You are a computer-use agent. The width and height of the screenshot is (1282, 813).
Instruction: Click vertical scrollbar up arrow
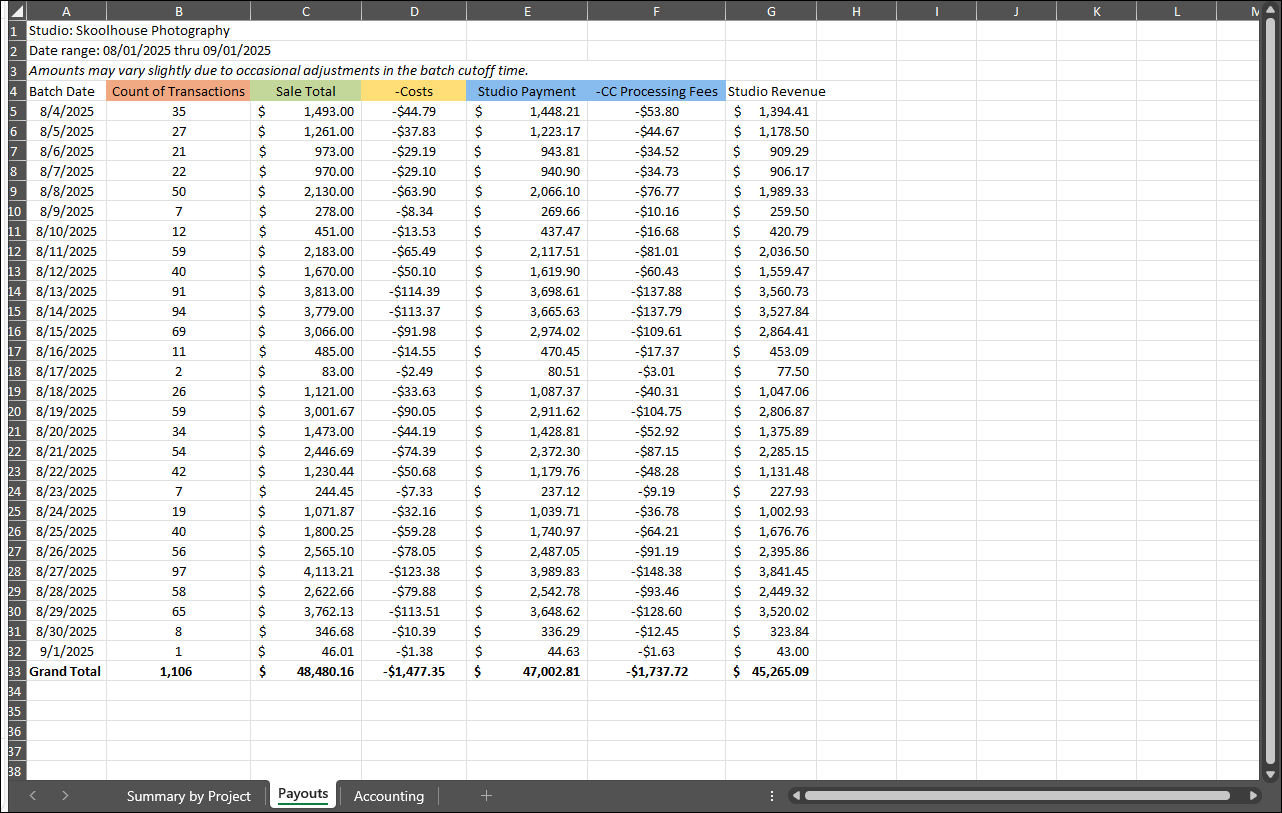click(1271, 11)
